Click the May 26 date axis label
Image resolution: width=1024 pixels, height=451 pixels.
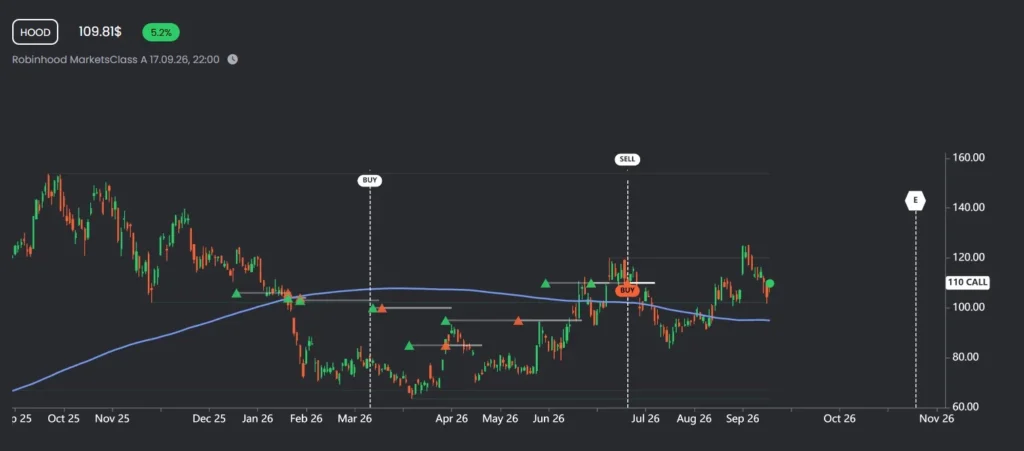pyautogui.click(x=502, y=418)
